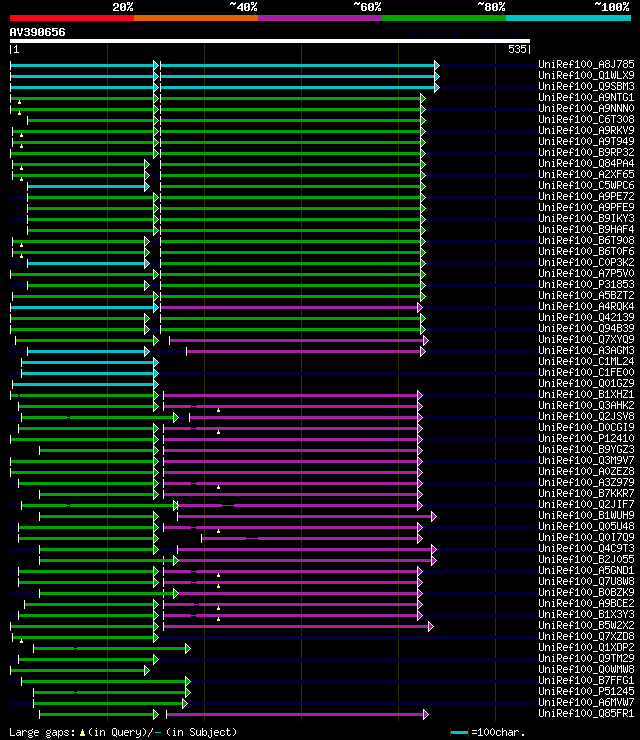Click the purple alignment bar of UniRef100_Q85FR1
Viewport: 640px width, 740px height.
coord(297,715)
